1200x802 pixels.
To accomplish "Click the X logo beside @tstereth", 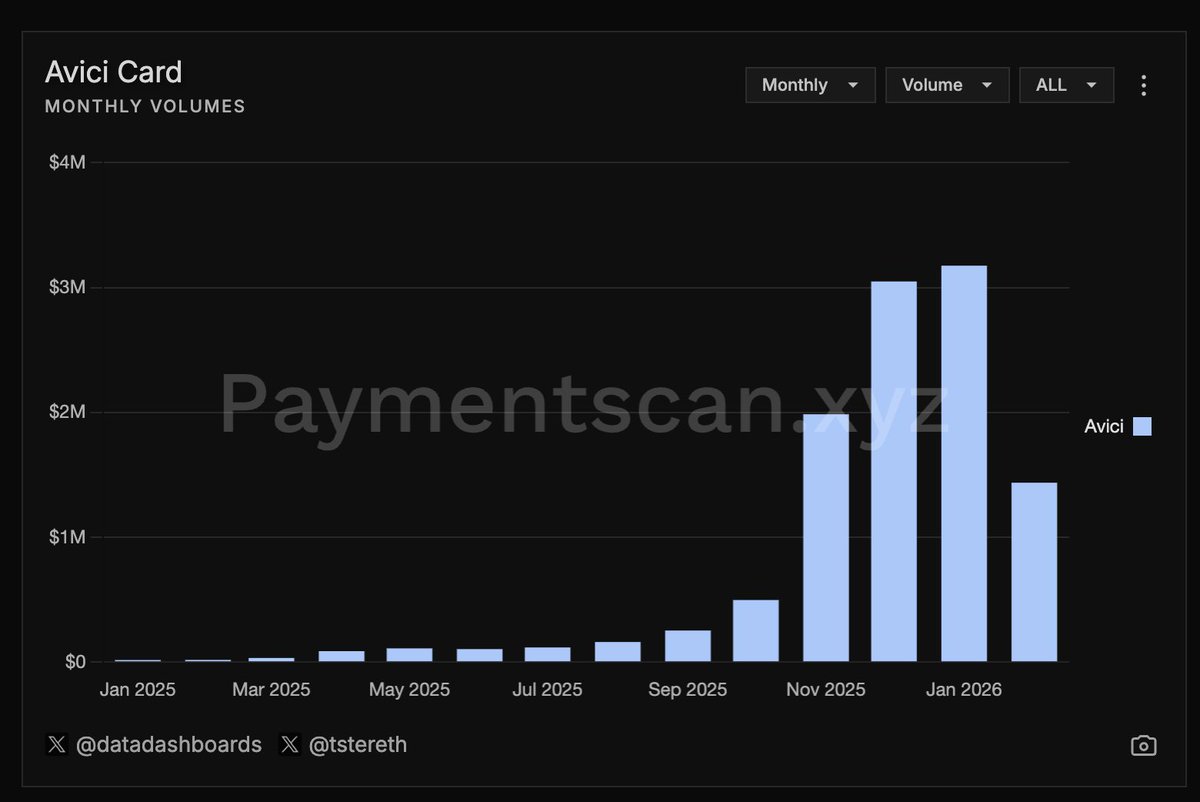I will [290, 745].
